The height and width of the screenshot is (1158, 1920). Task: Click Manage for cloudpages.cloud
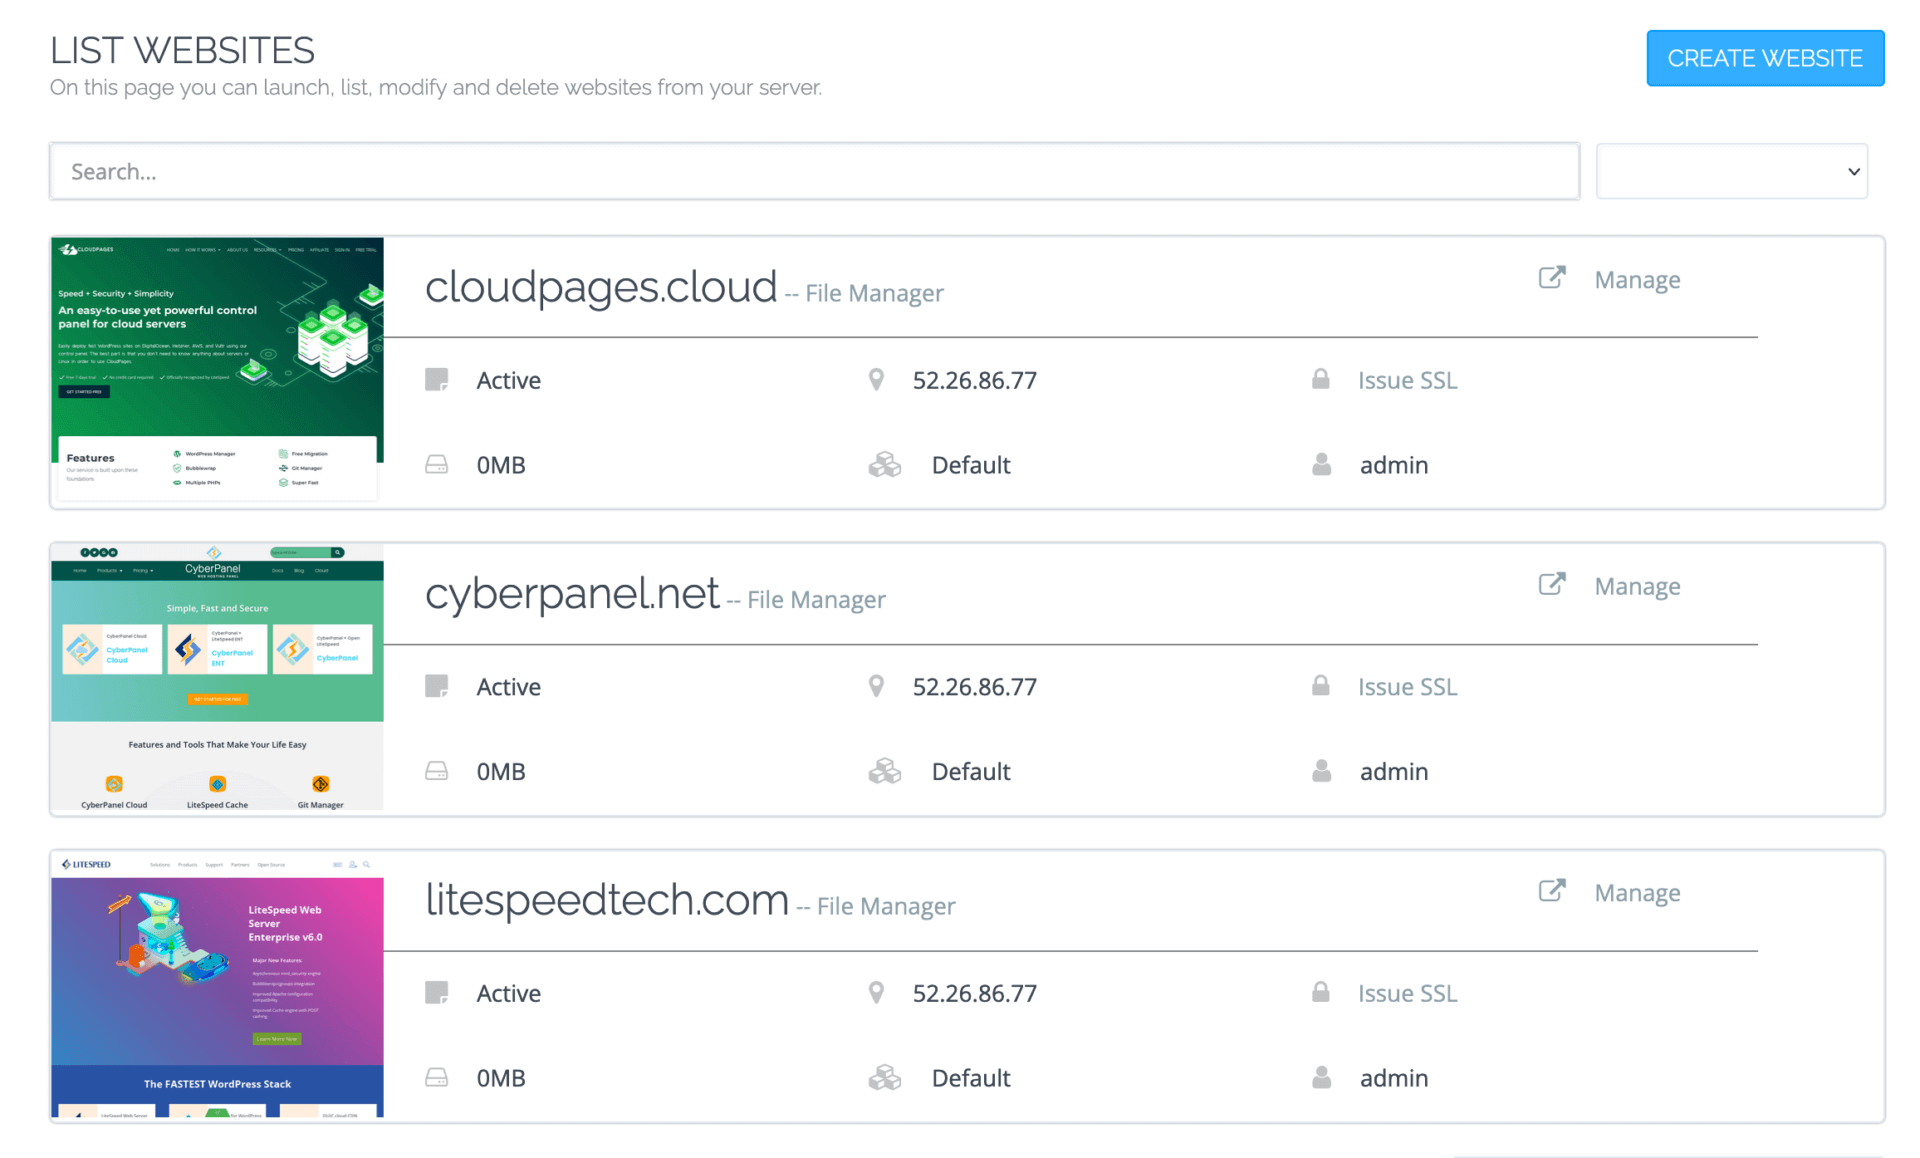tap(1637, 279)
